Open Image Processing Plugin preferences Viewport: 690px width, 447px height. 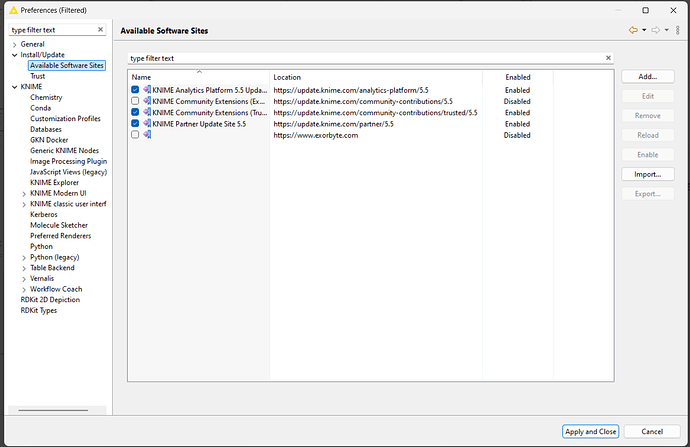click(x=68, y=161)
